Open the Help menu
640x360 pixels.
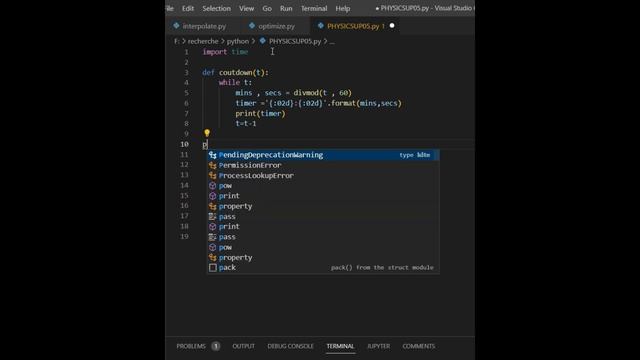coord(343,8)
